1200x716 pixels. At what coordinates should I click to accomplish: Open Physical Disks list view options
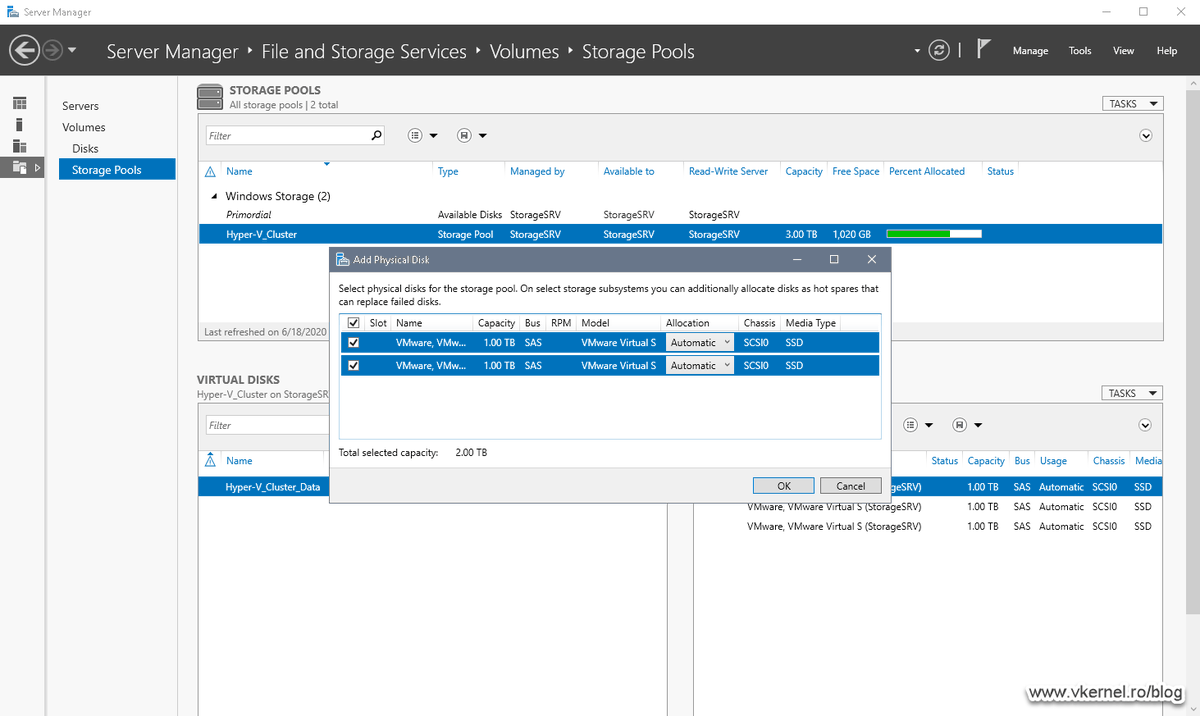click(918, 425)
